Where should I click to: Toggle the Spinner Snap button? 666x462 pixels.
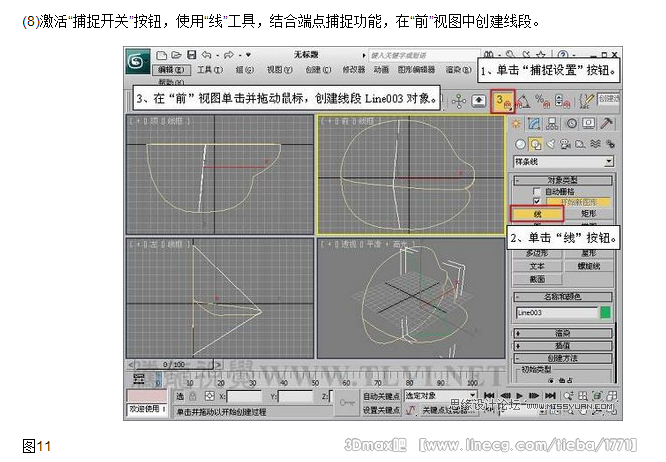click(562, 101)
